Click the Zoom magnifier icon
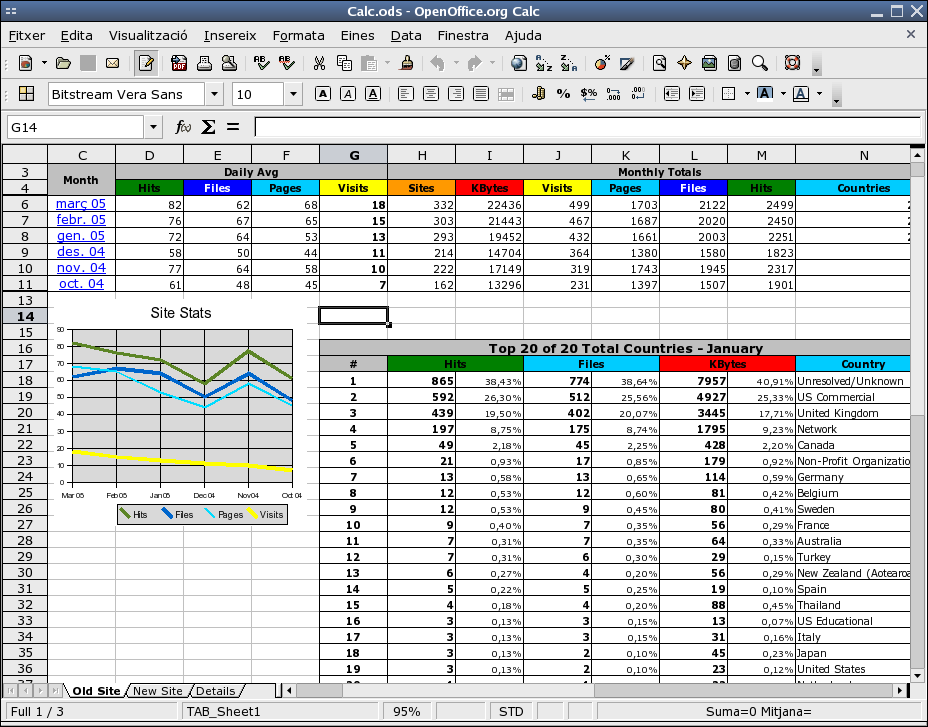This screenshot has width=928, height=727. [759, 63]
